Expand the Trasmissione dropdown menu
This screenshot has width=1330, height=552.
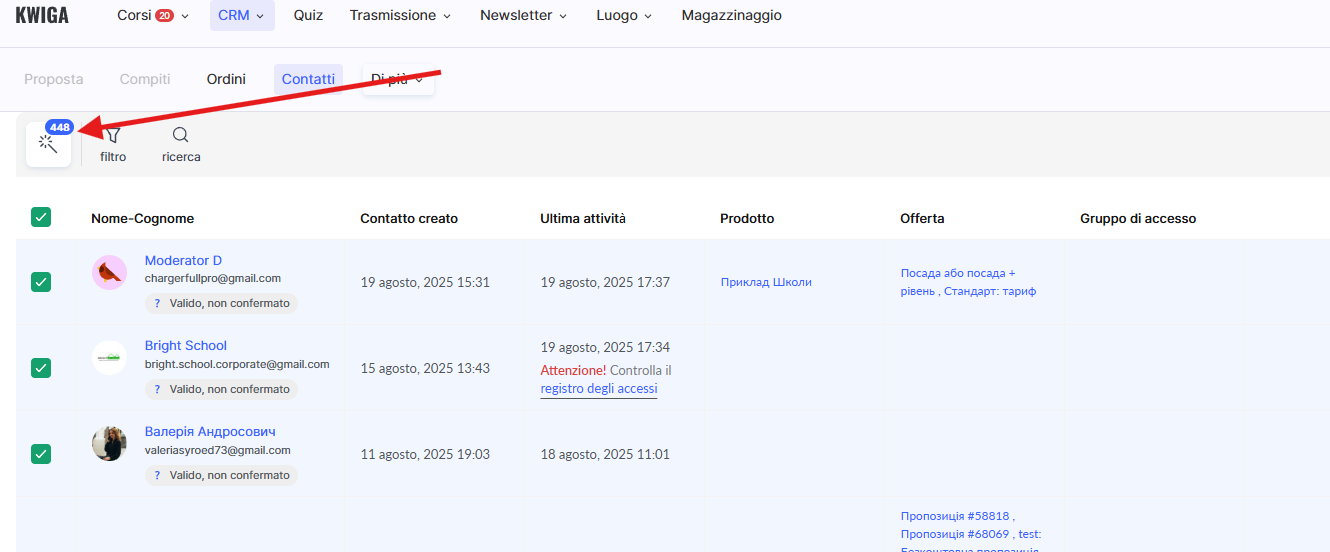coord(400,16)
